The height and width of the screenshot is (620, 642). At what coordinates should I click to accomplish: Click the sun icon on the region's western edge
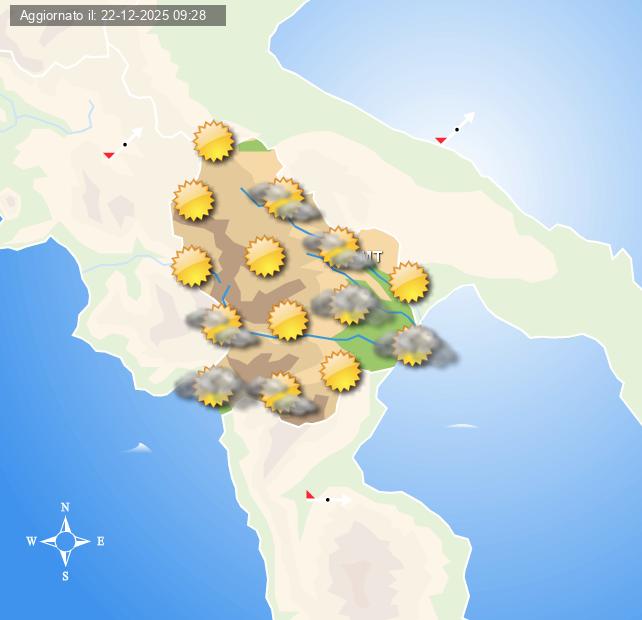[192, 266]
